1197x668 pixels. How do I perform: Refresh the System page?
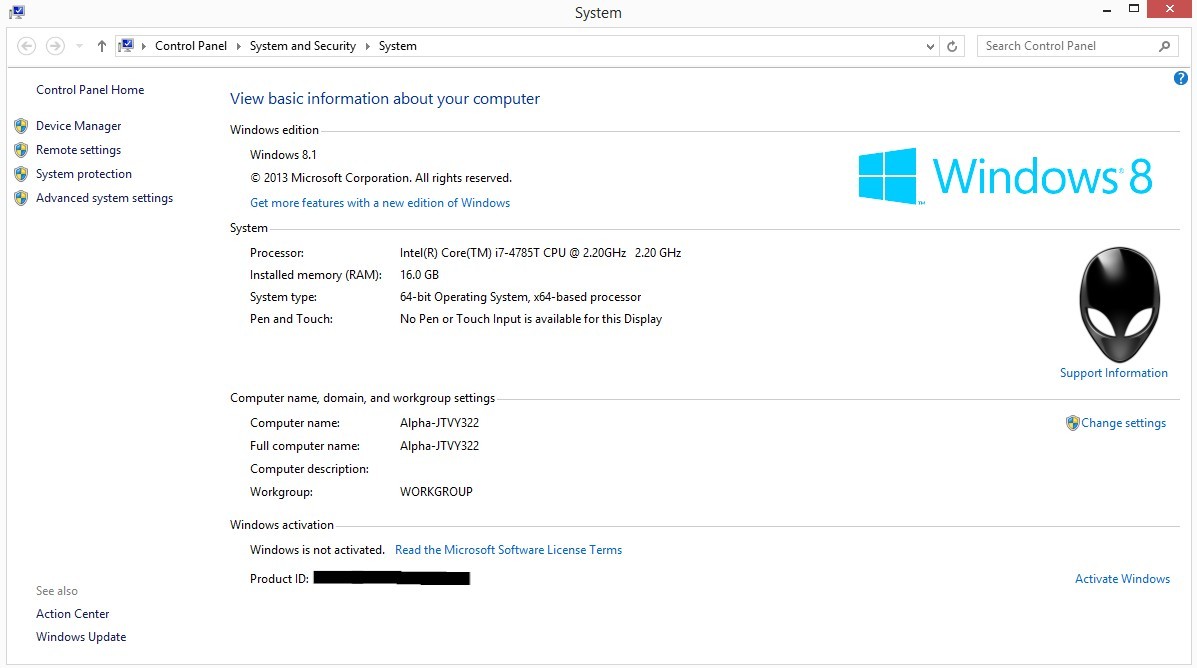[952, 47]
